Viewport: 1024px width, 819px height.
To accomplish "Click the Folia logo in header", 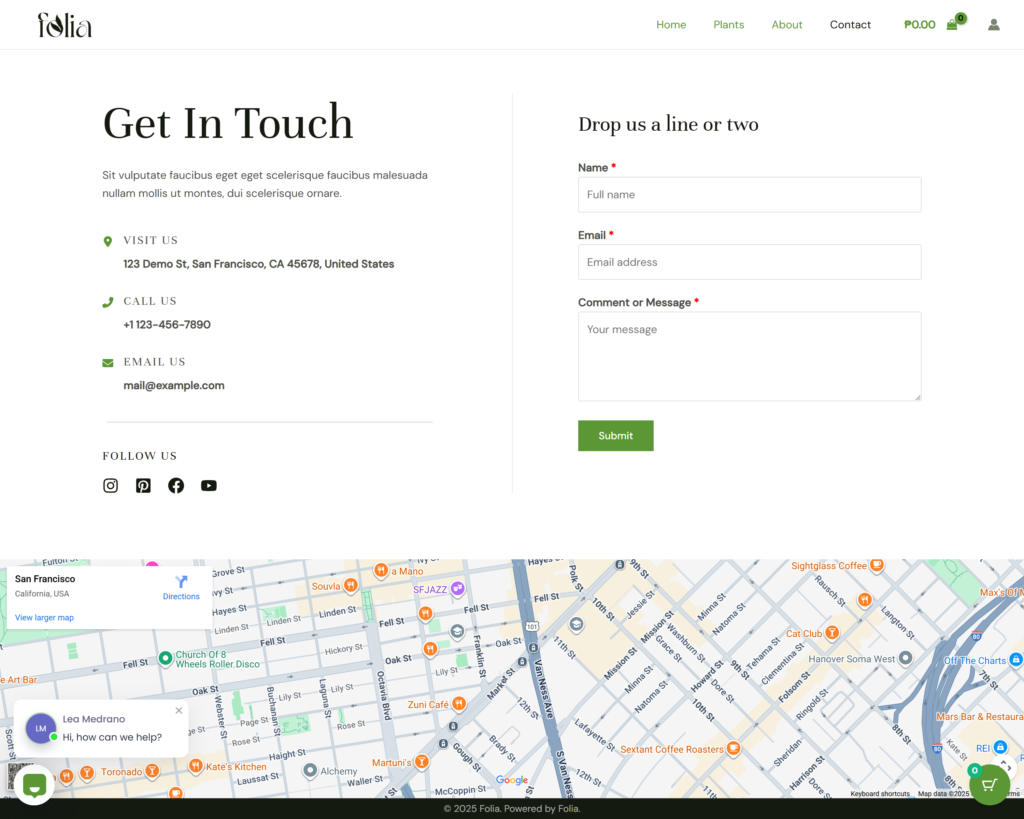I will pyautogui.click(x=65, y=25).
